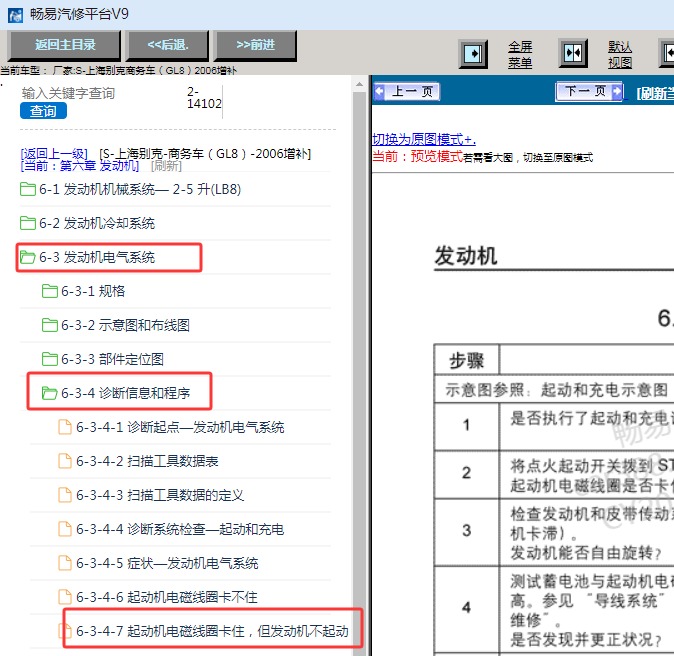
Task: Collapse 6-3-4 诊断信息和程序 folder
Action: (x=125, y=393)
